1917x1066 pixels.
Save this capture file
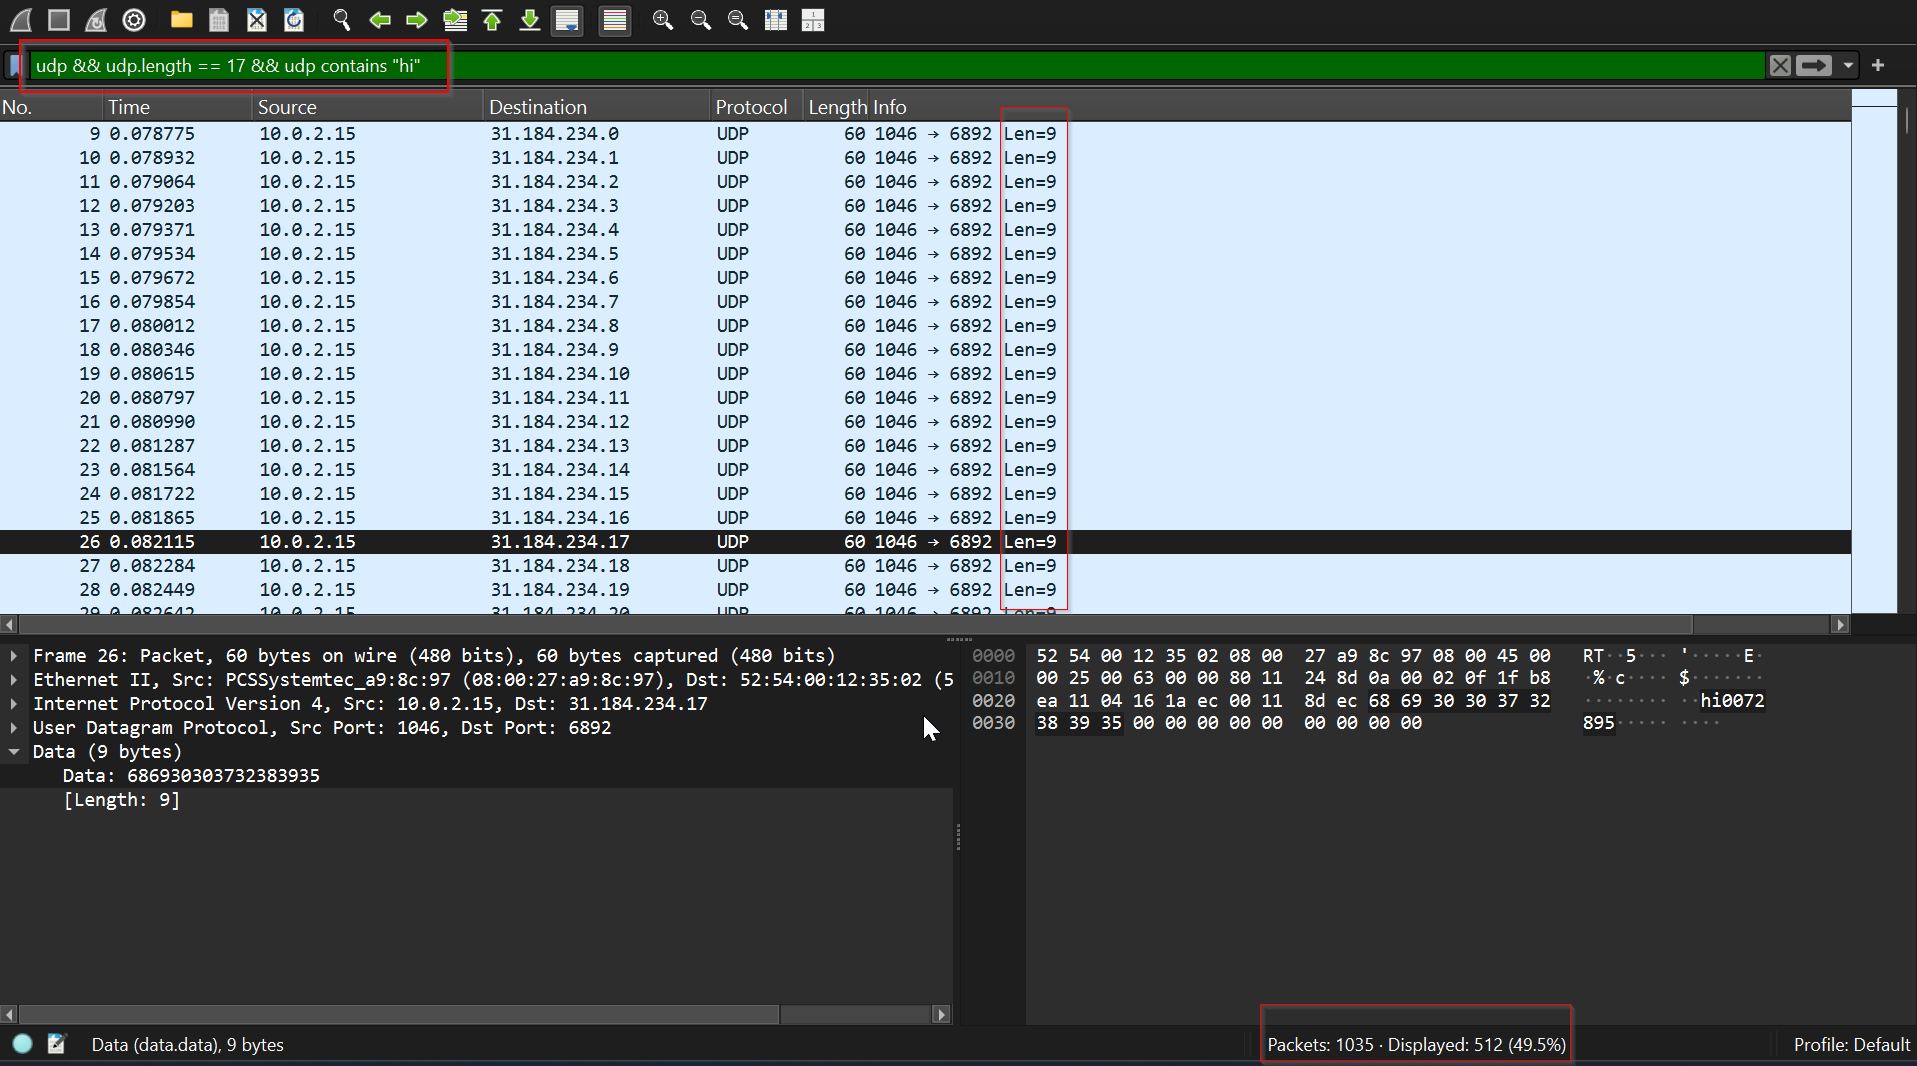219,20
